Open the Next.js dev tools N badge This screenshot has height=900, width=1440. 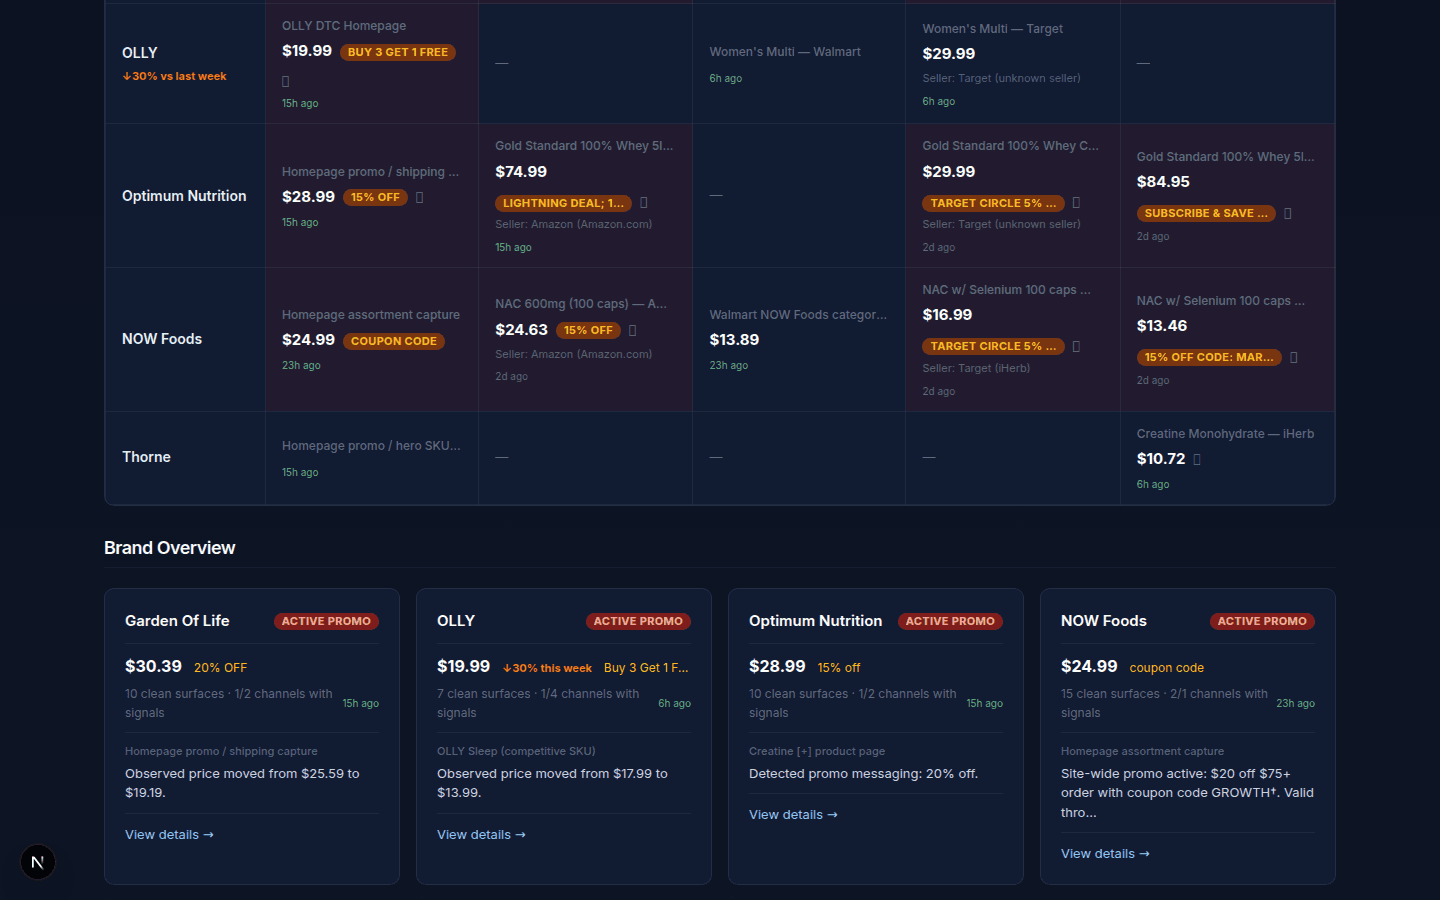point(38,862)
